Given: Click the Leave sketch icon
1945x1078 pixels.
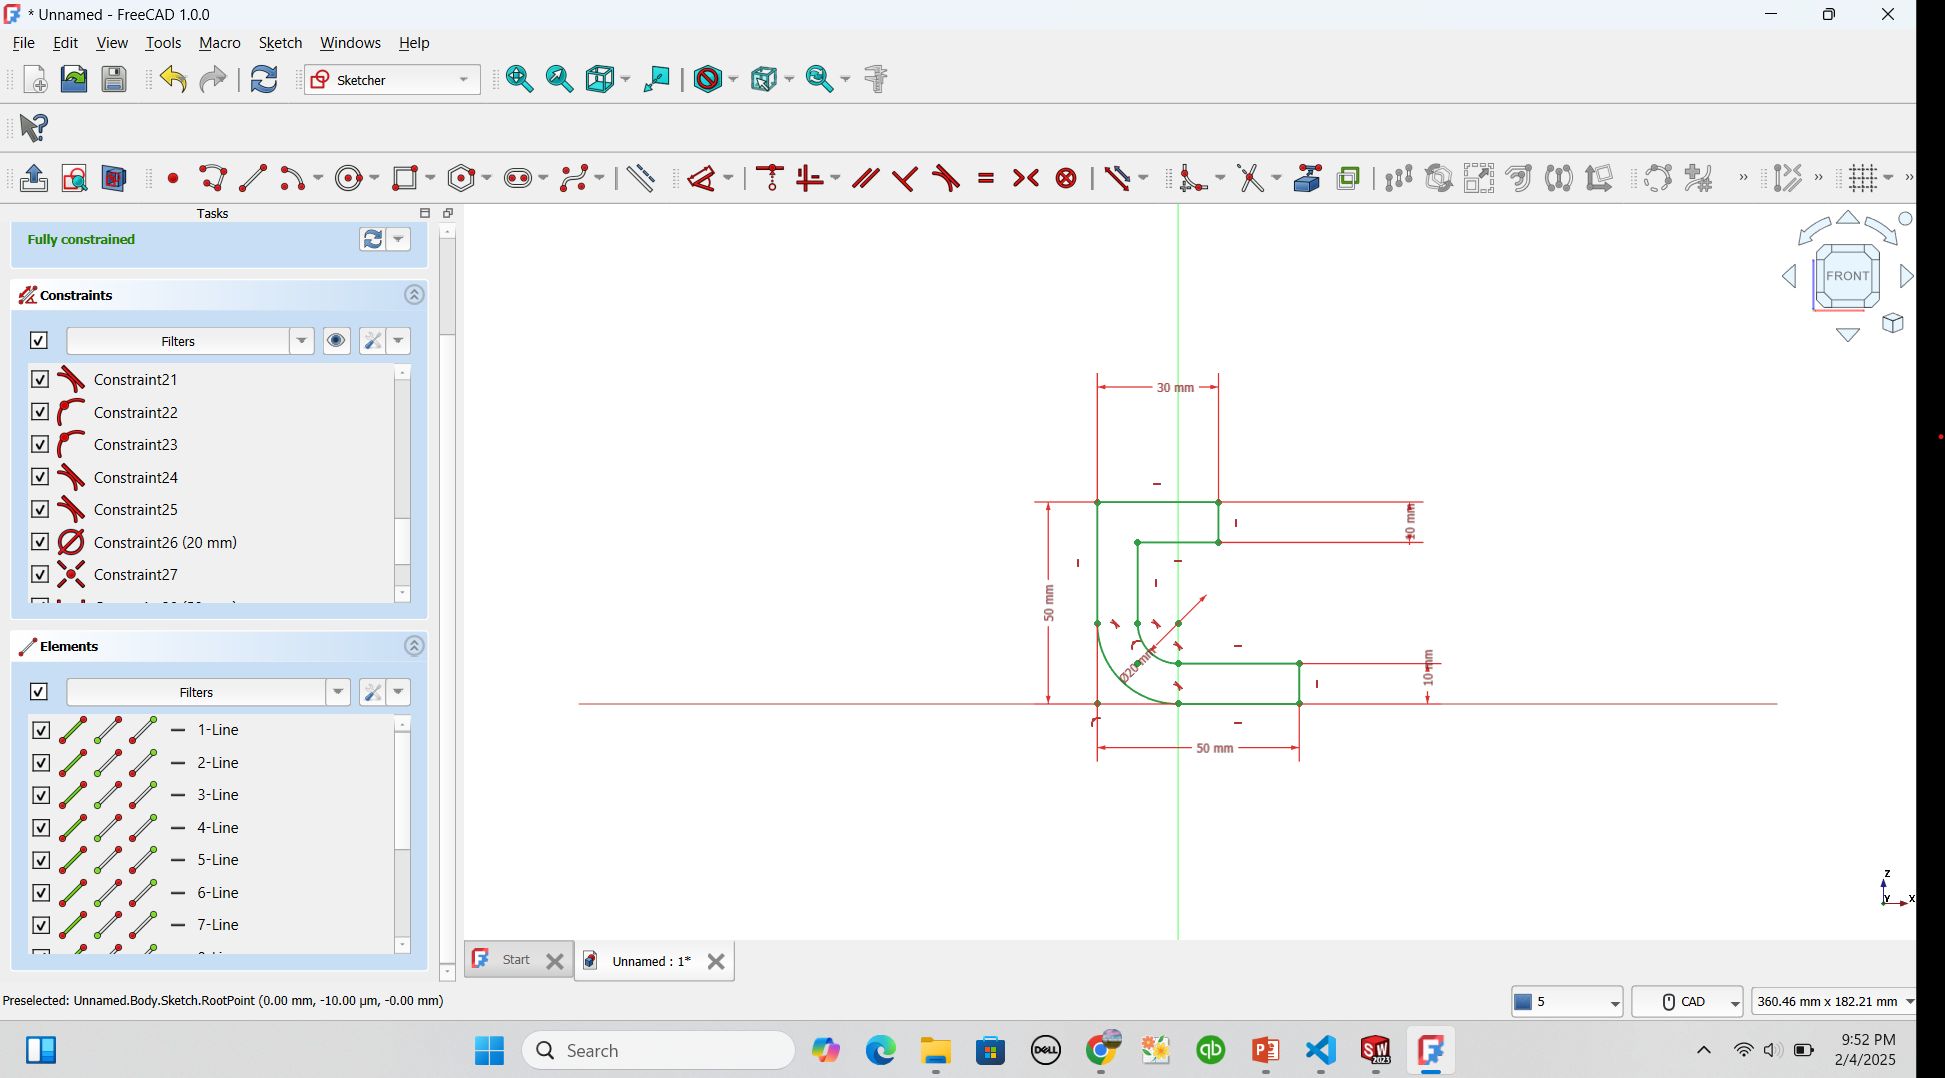Looking at the screenshot, I should point(34,179).
